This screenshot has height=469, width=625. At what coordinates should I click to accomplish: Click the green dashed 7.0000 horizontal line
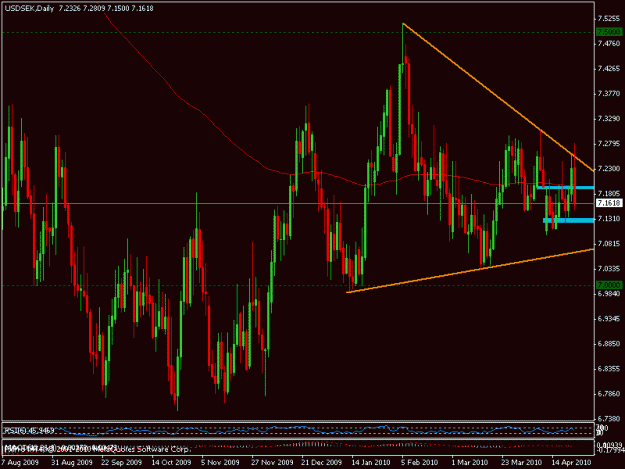(298, 285)
